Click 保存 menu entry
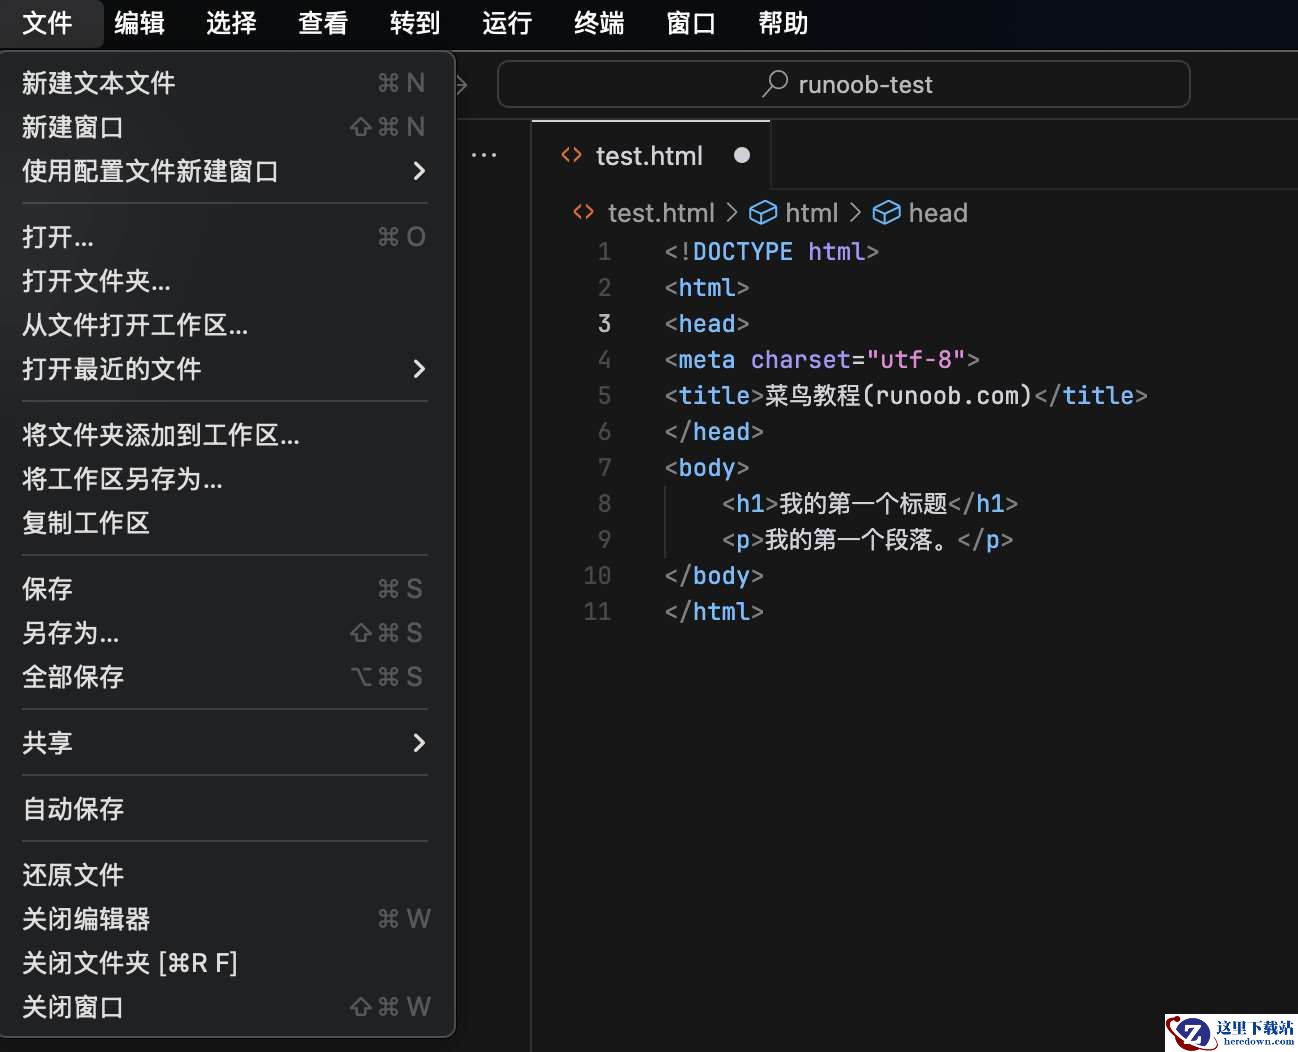This screenshot has height=1052, width=1298. [x=227, y=589]
